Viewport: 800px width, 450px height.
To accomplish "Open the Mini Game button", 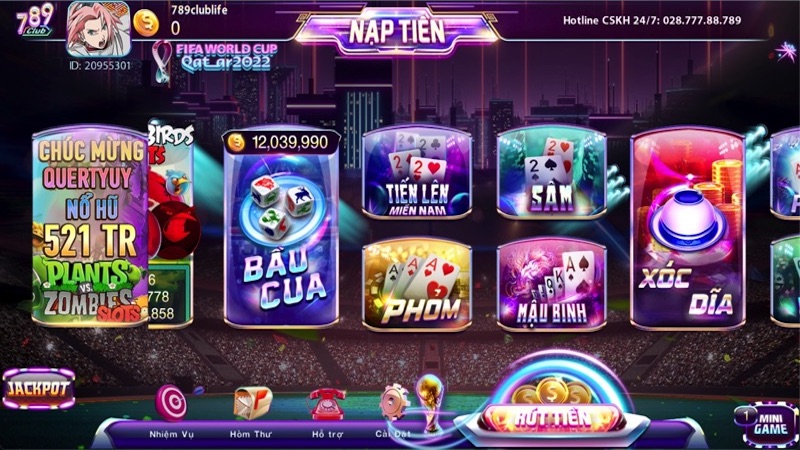I will click(766, 424).
